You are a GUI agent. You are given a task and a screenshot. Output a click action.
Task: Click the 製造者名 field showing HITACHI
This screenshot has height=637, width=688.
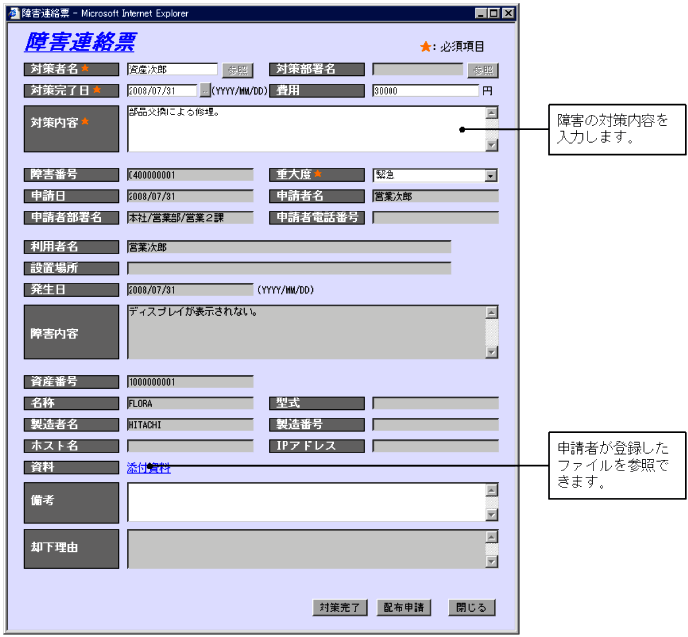(x=190, y=425)
